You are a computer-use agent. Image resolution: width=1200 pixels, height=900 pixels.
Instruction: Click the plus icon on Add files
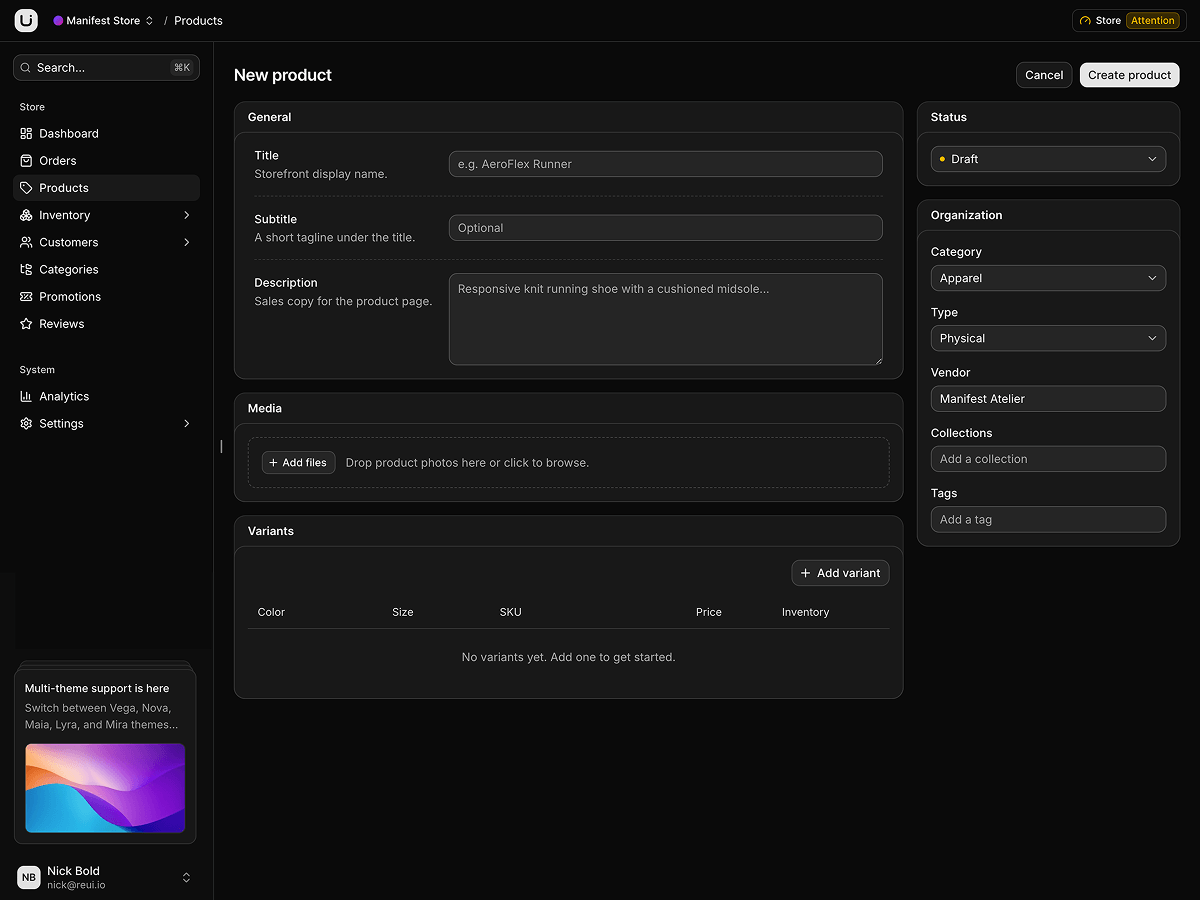(x=274, y=463)
